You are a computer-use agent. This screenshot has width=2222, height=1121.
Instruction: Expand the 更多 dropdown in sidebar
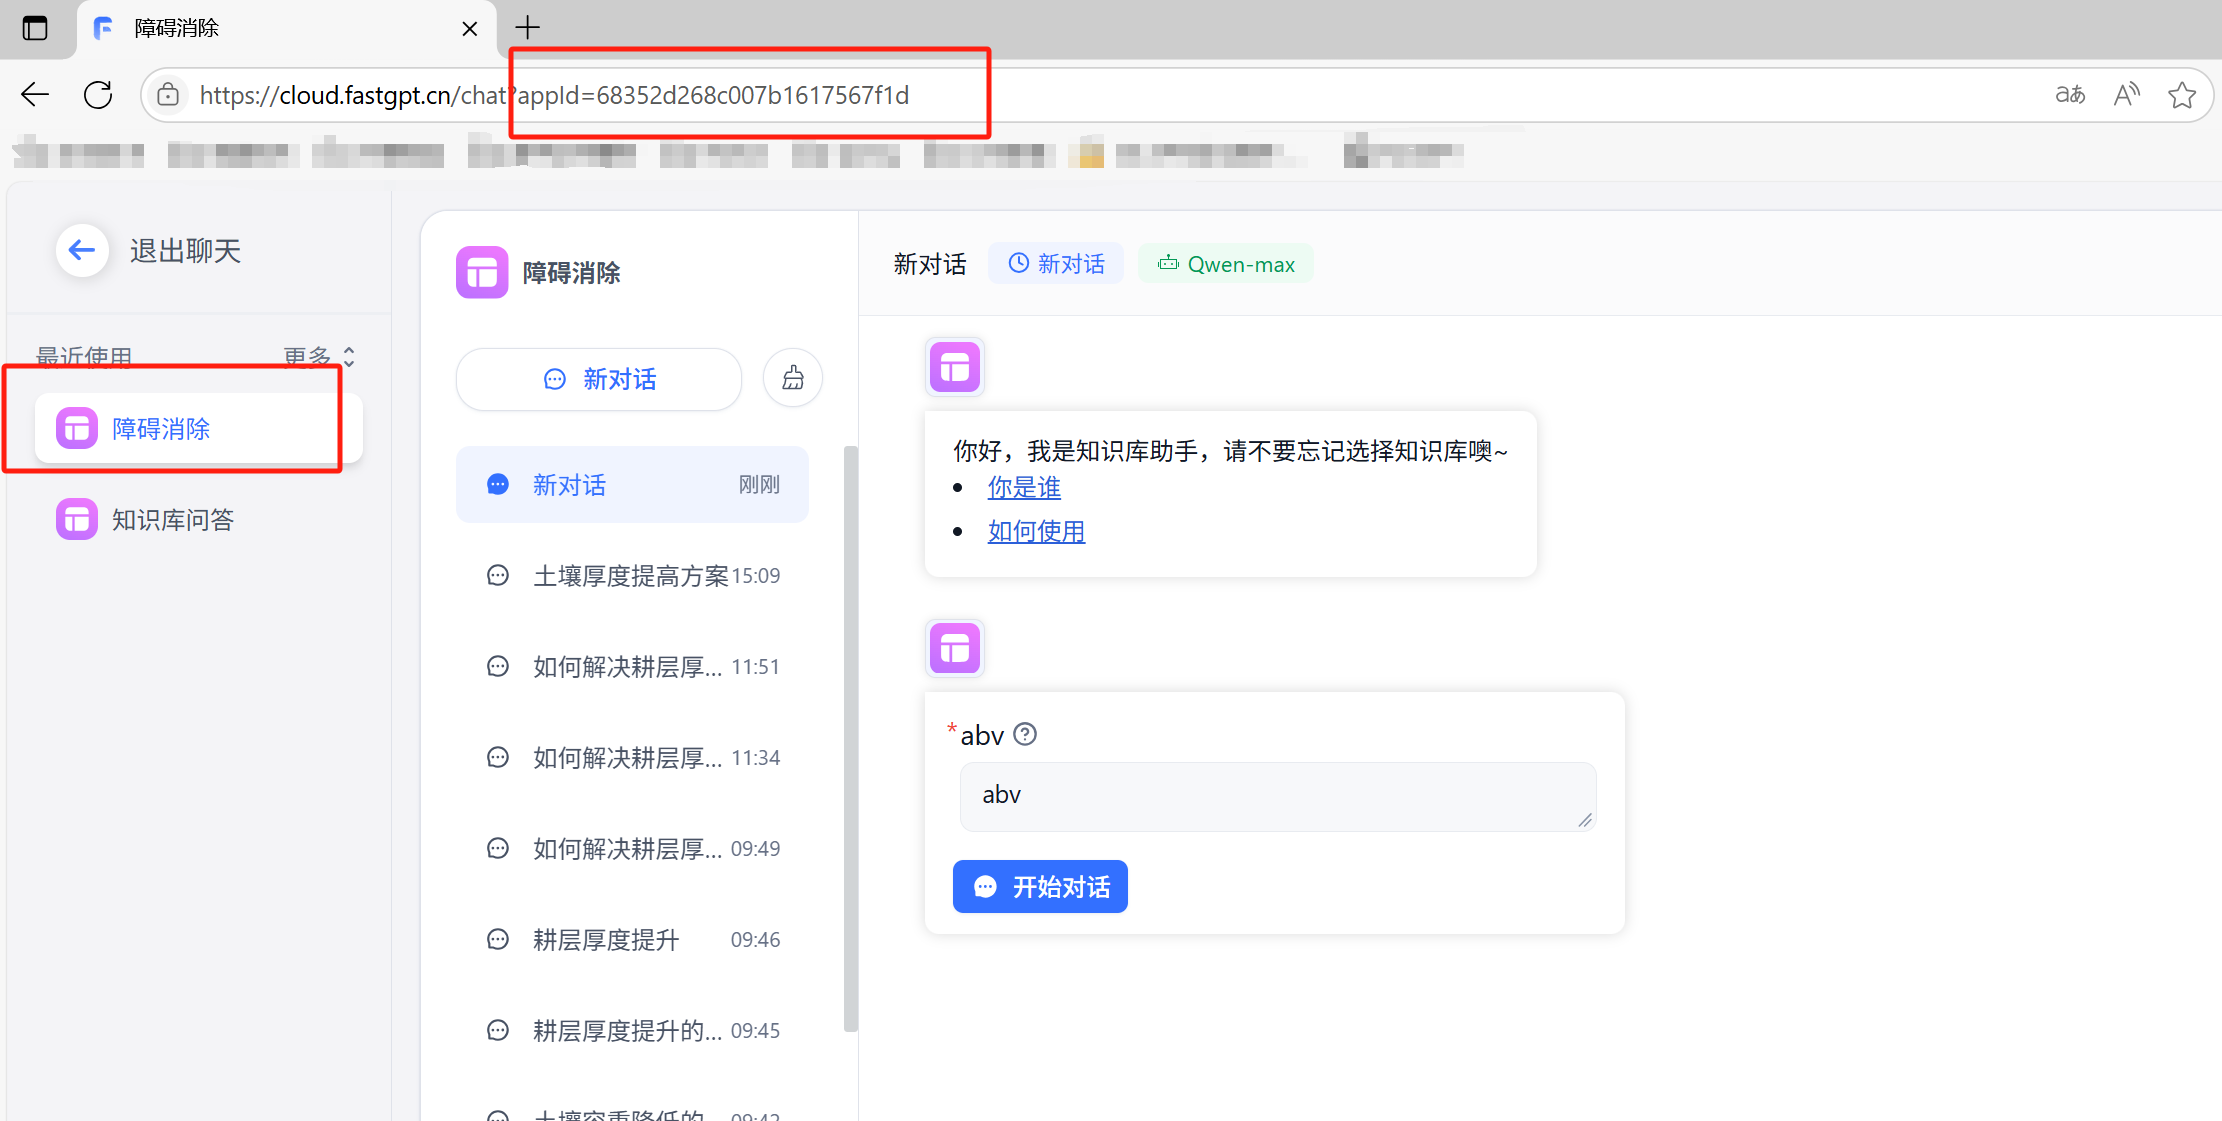pyautogui.click(x=310, y=357)
